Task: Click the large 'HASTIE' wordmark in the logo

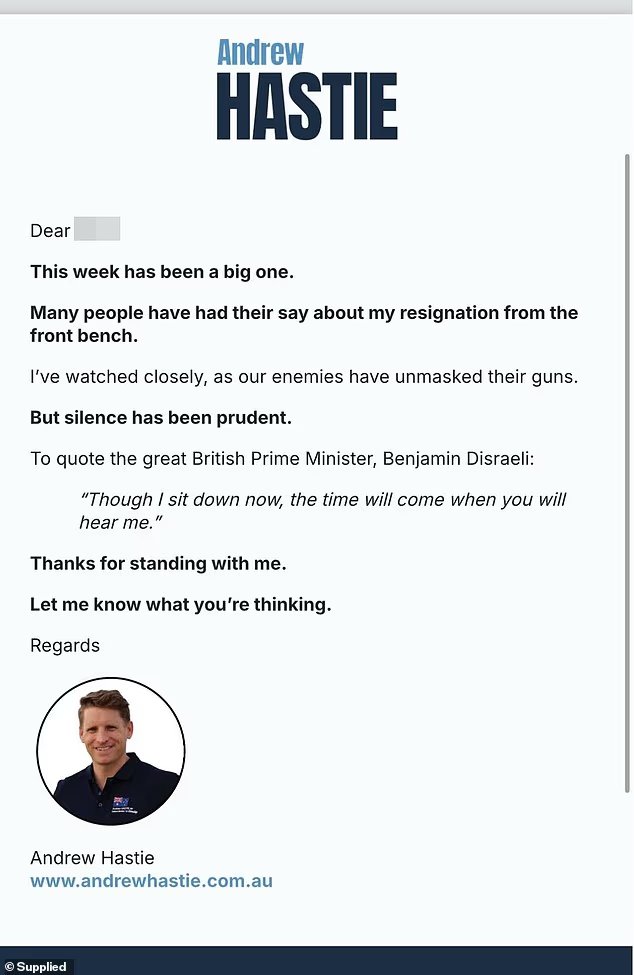Action: point(307,107)
